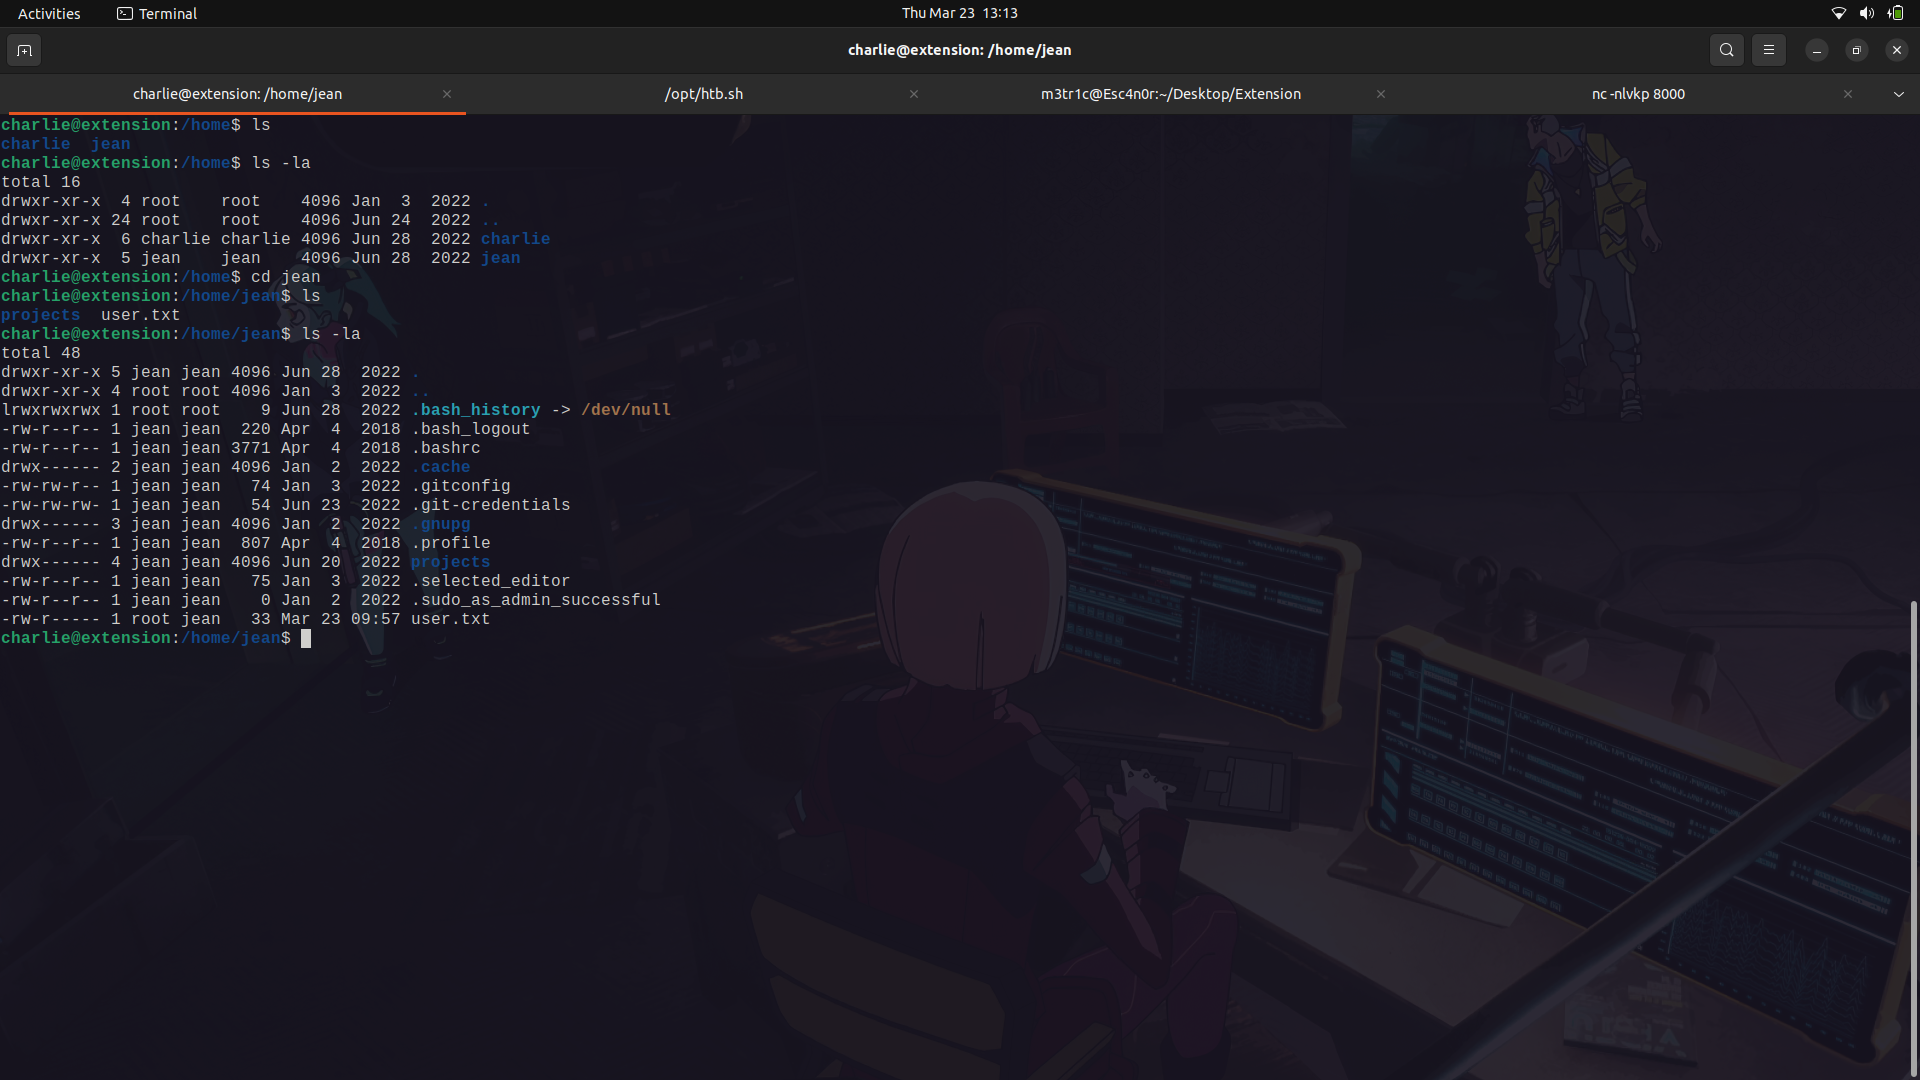The height and width of the screenshot is (1080, 1920).
Task: Click the battery indicator icon
Action: [x=1895, y=13]
